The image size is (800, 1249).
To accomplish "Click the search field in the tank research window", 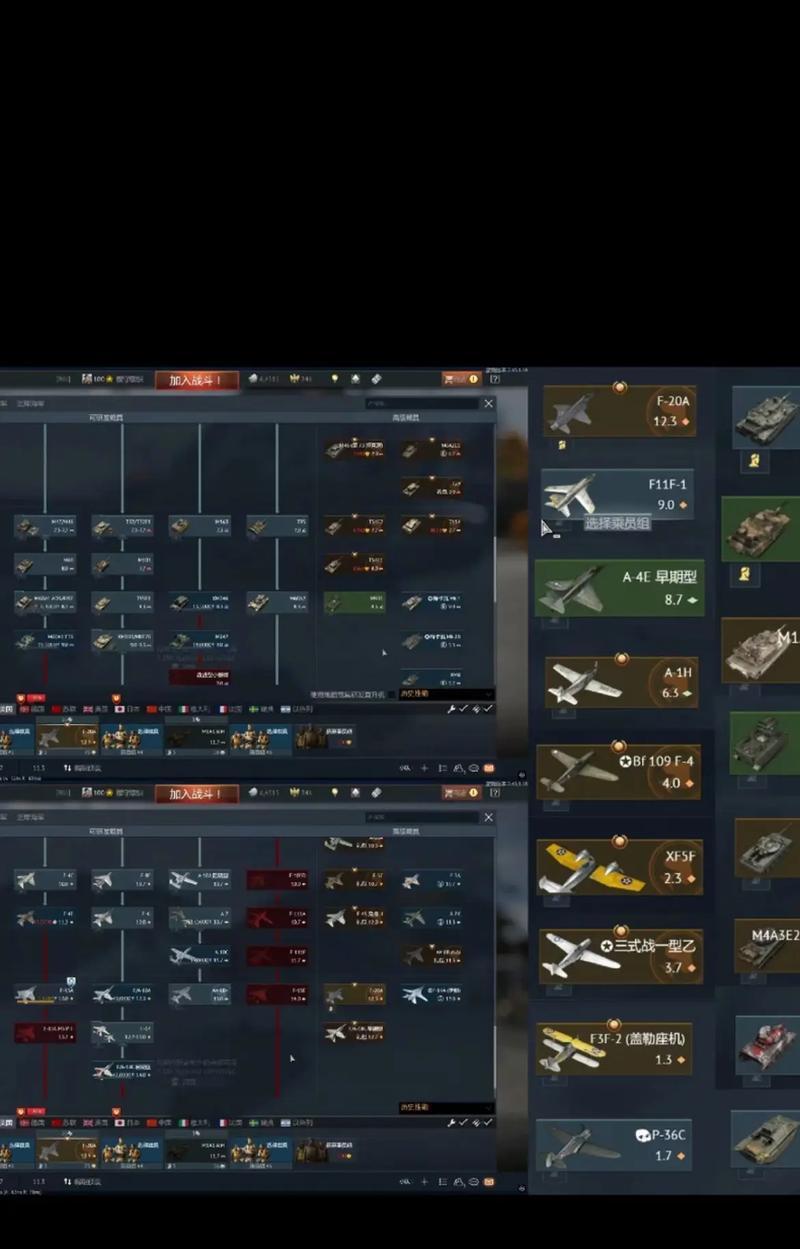I will coord(420,403).
